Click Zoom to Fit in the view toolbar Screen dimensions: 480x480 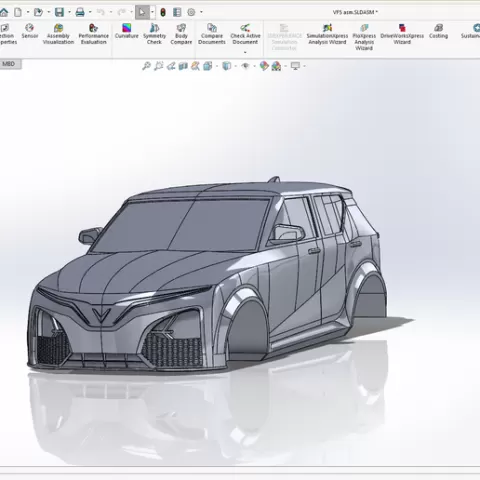[x=146, y=66]
